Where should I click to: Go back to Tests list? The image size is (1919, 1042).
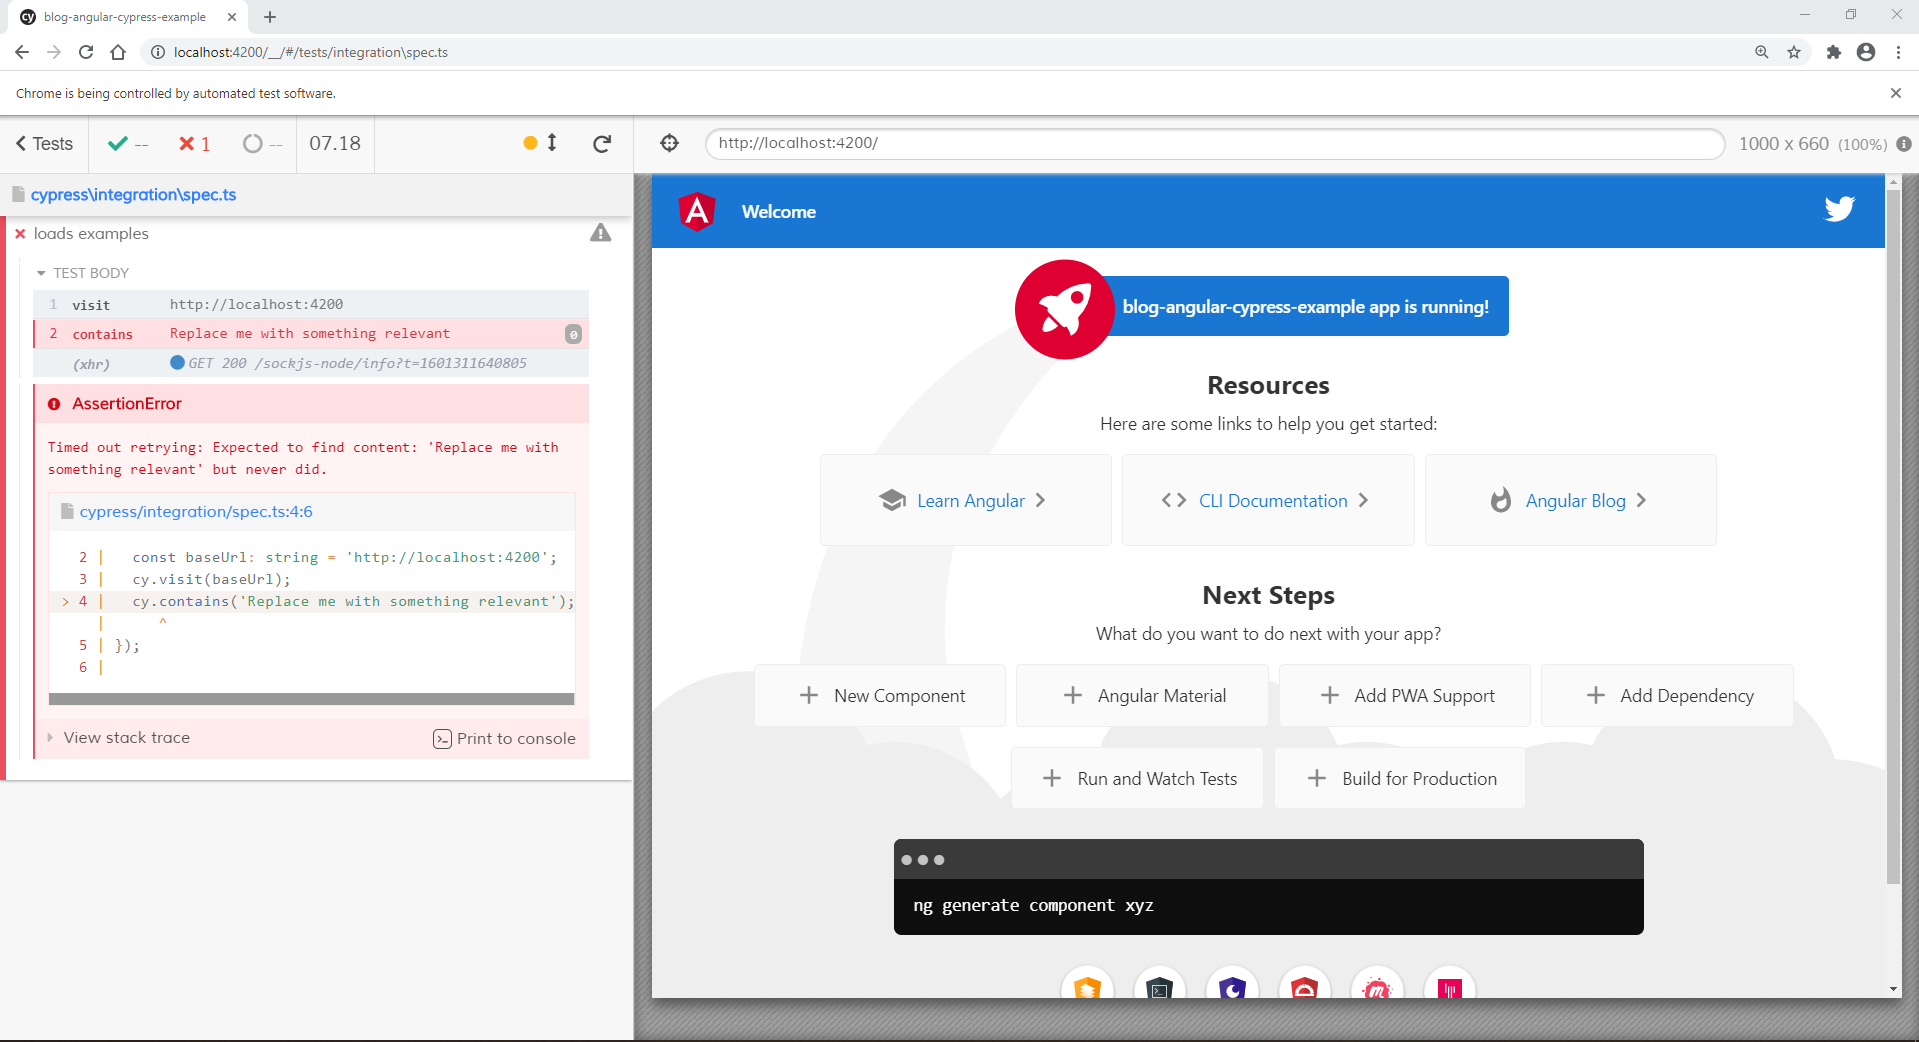44,144
